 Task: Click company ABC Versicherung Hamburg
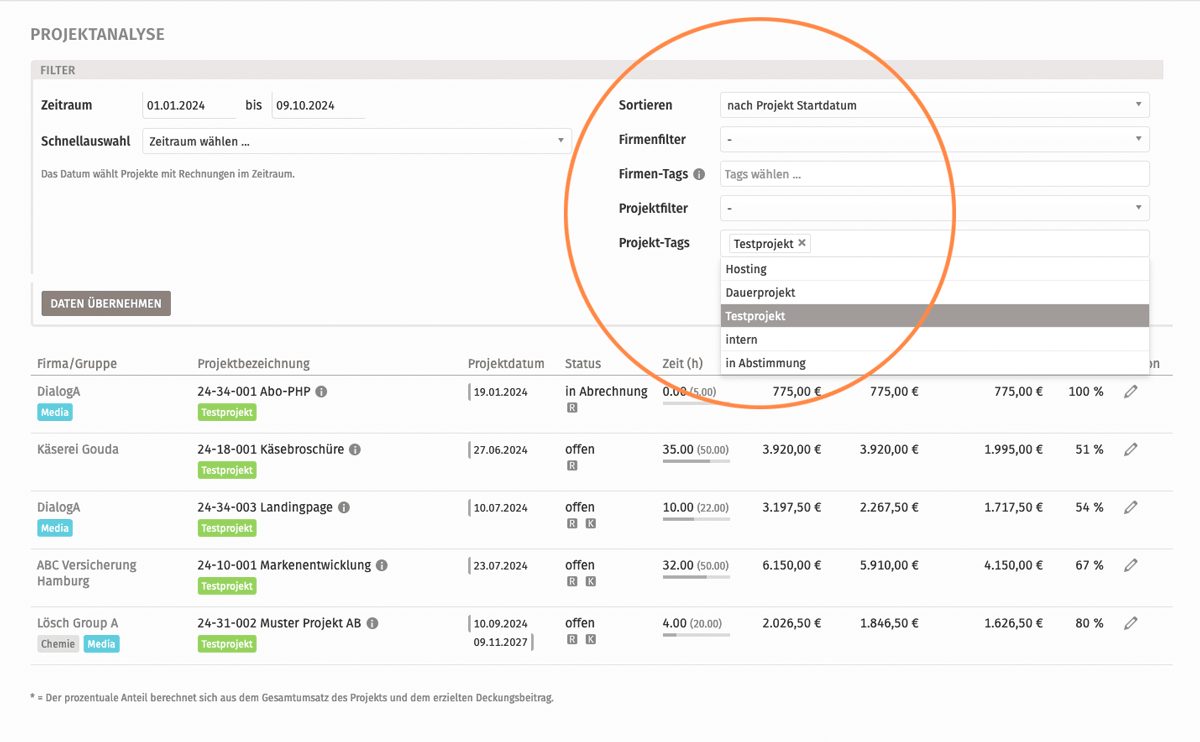click(x=87, y=573)
